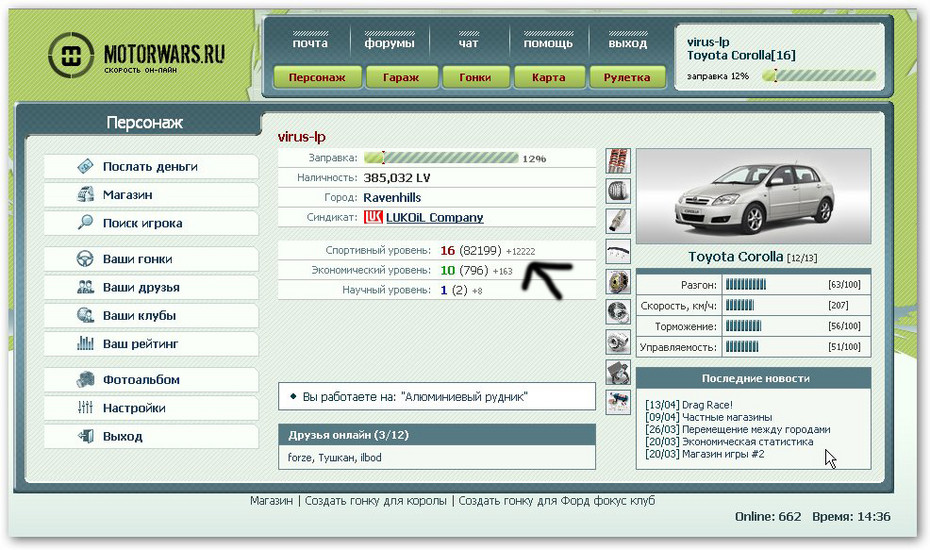Screen dimensions: 930x550
Task: Click the people icon beside Ваши друзья
Action: click(85, 287)
